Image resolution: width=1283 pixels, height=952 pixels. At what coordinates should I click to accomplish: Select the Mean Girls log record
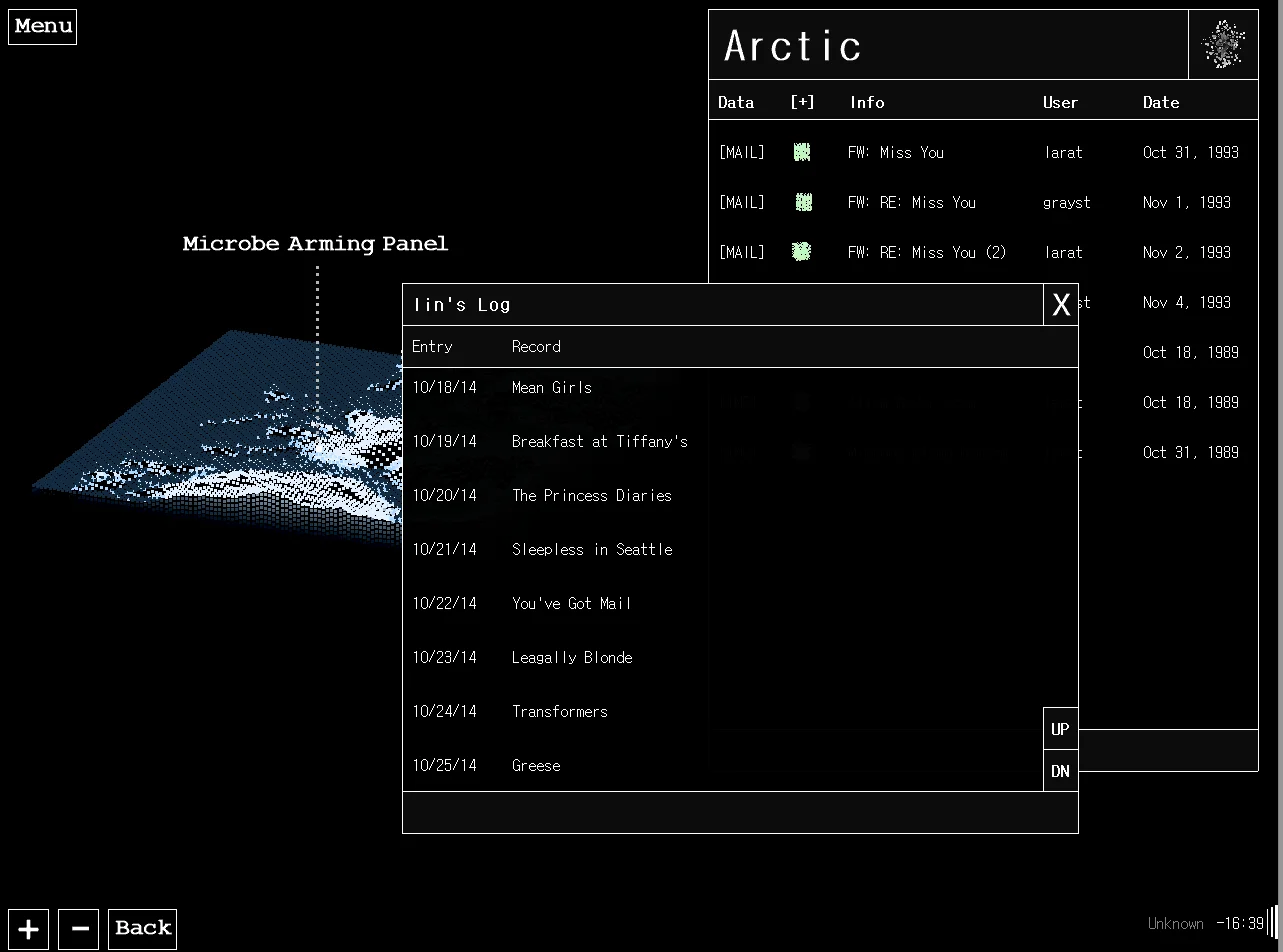point(552,388)
